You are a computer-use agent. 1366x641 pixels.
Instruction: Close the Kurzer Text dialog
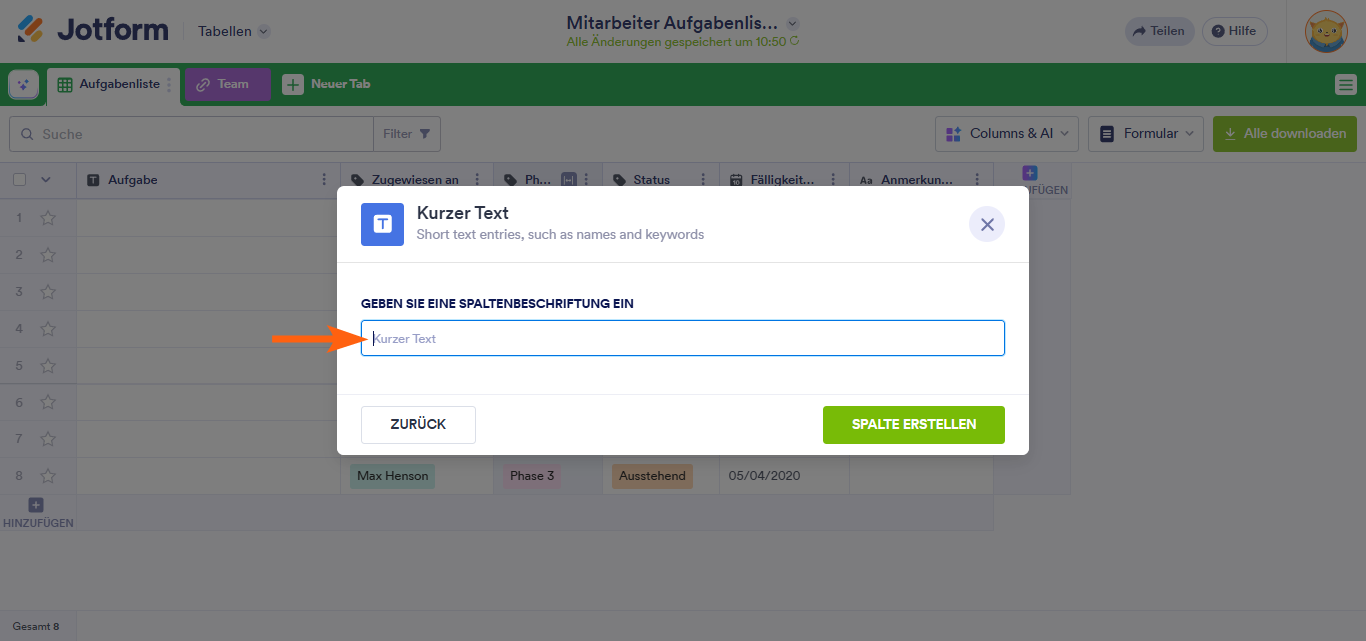tap(987, 224)
